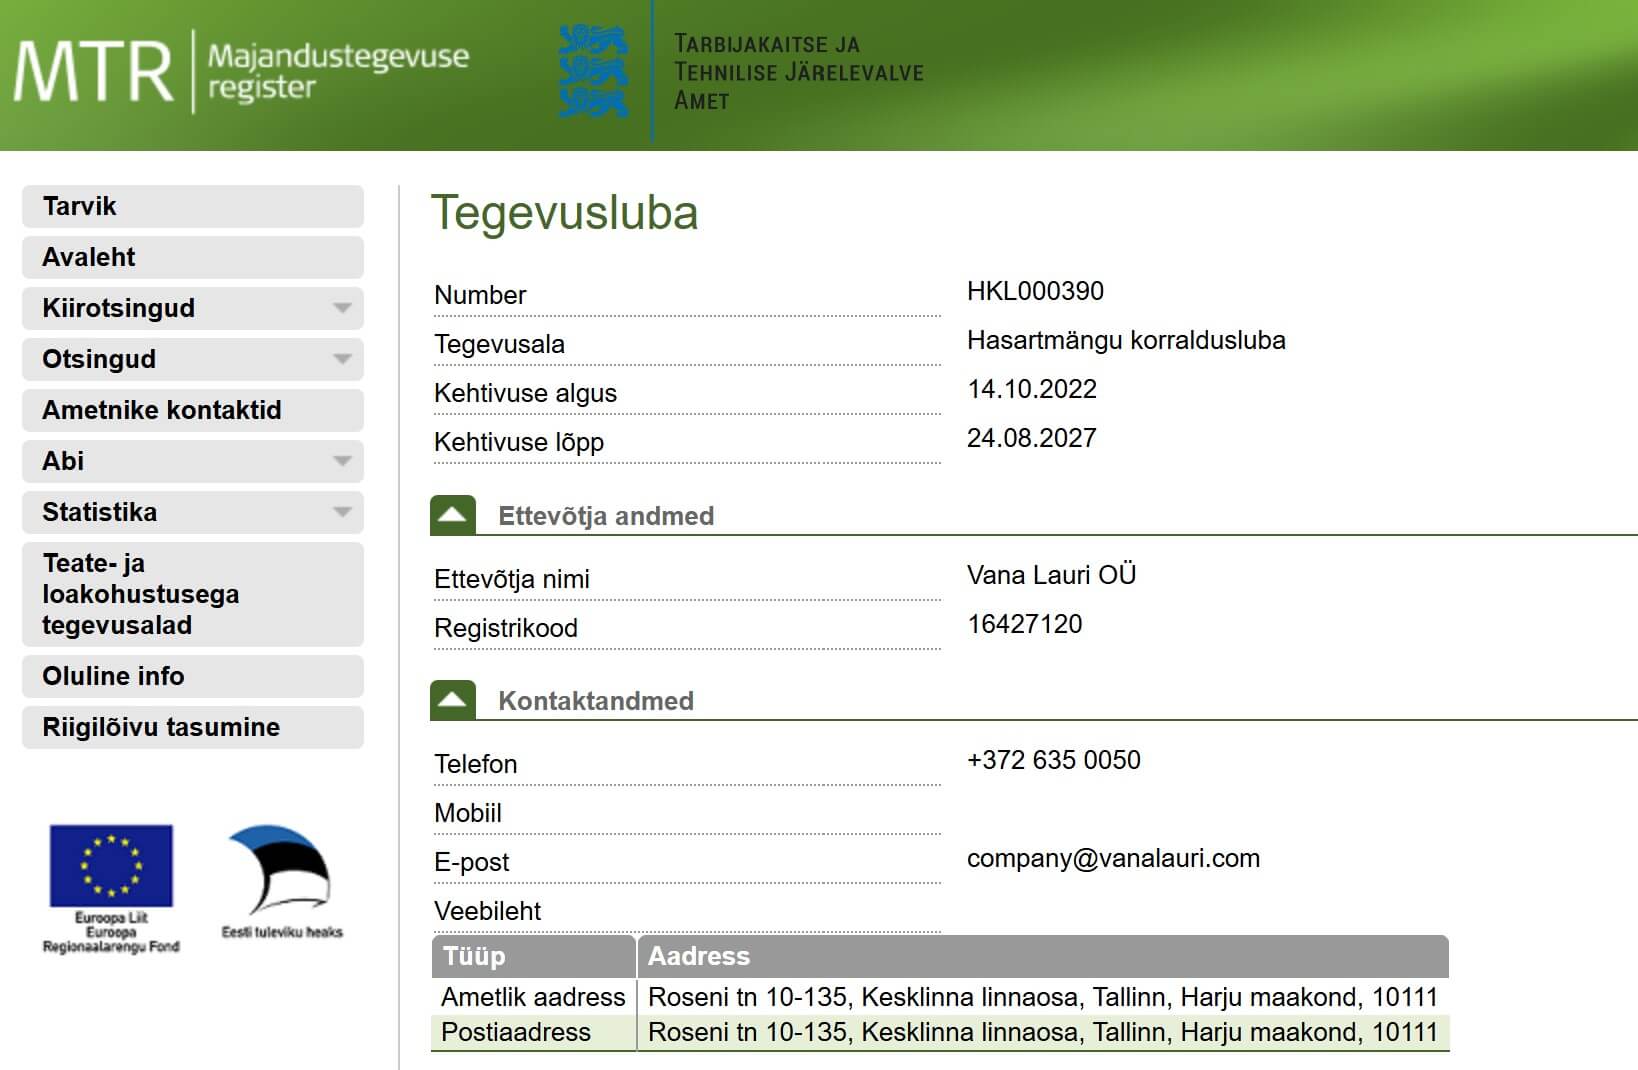
Task: Click company name Vana Lauri OÜ
Action: (1052, 575)
